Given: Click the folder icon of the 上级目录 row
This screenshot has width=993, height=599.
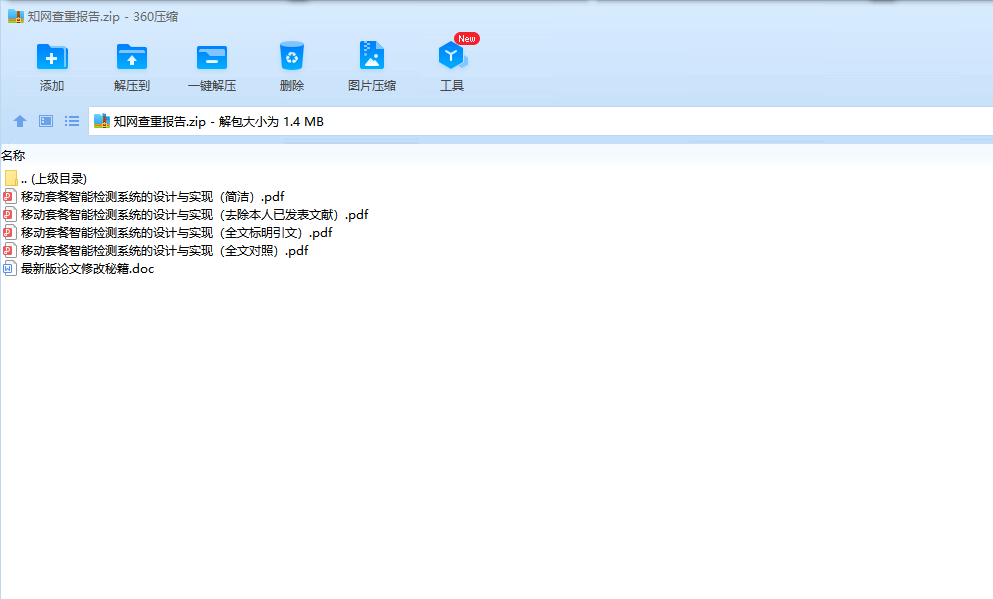Looking at the screenshot, I should click(10, 178).
